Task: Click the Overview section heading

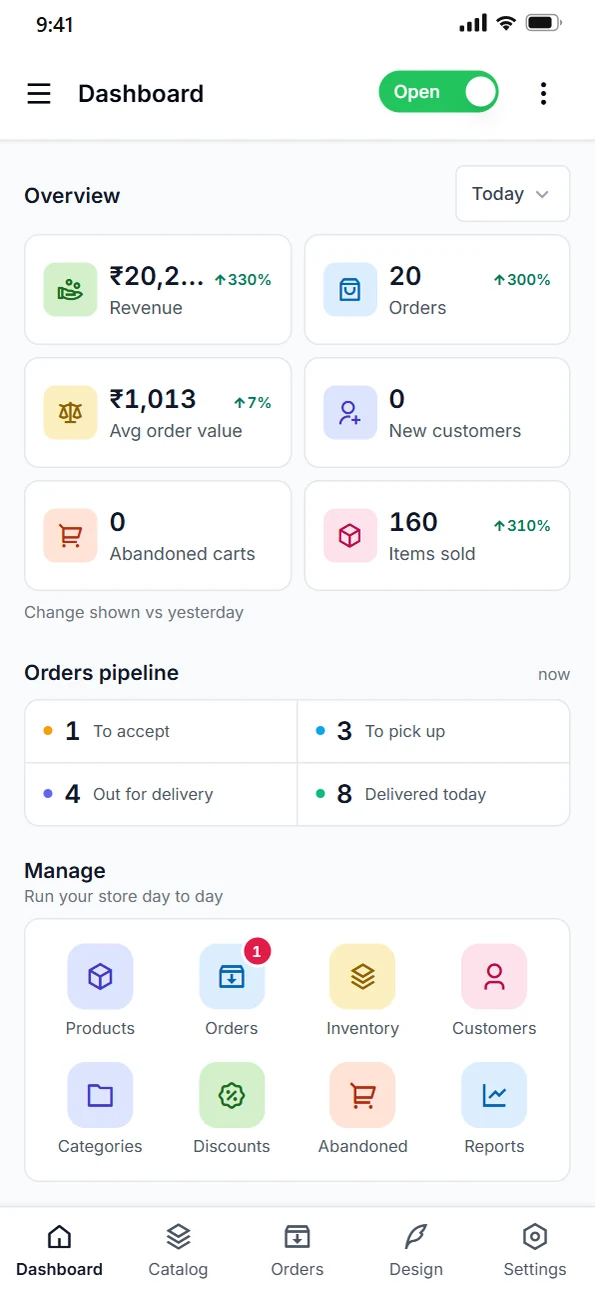Action: 72,196
